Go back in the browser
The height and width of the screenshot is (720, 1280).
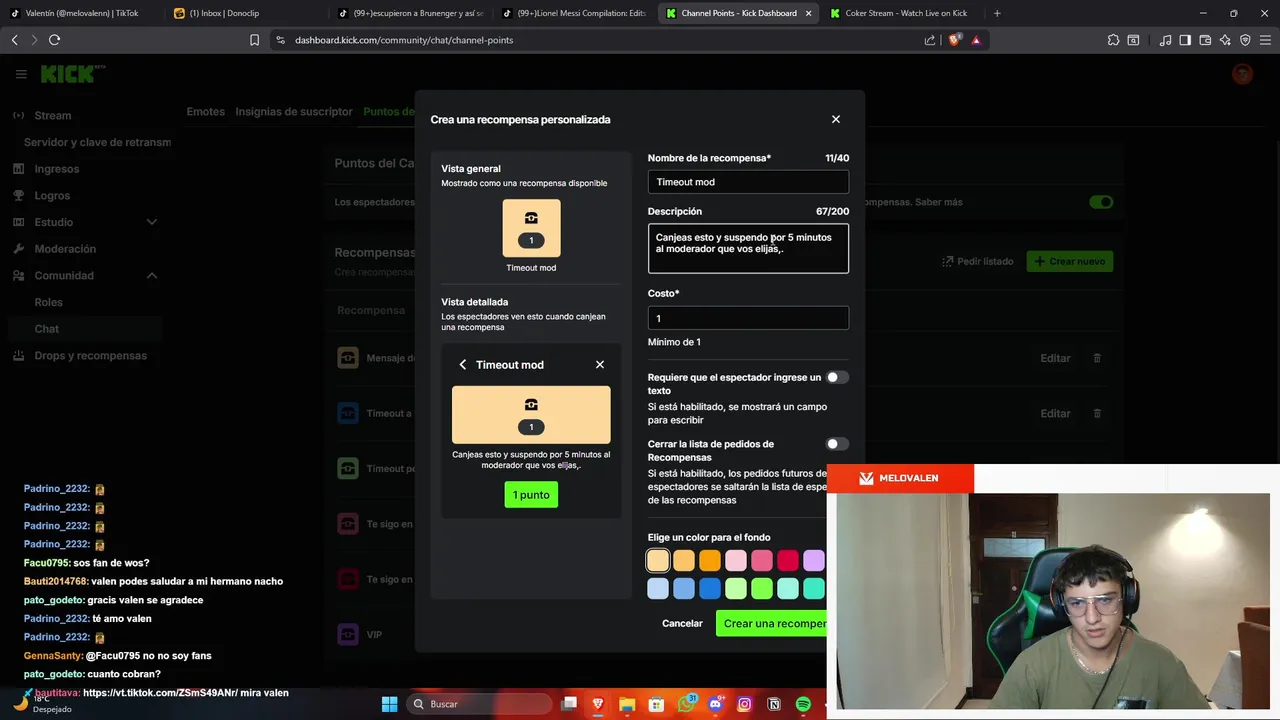pos(14,40)
